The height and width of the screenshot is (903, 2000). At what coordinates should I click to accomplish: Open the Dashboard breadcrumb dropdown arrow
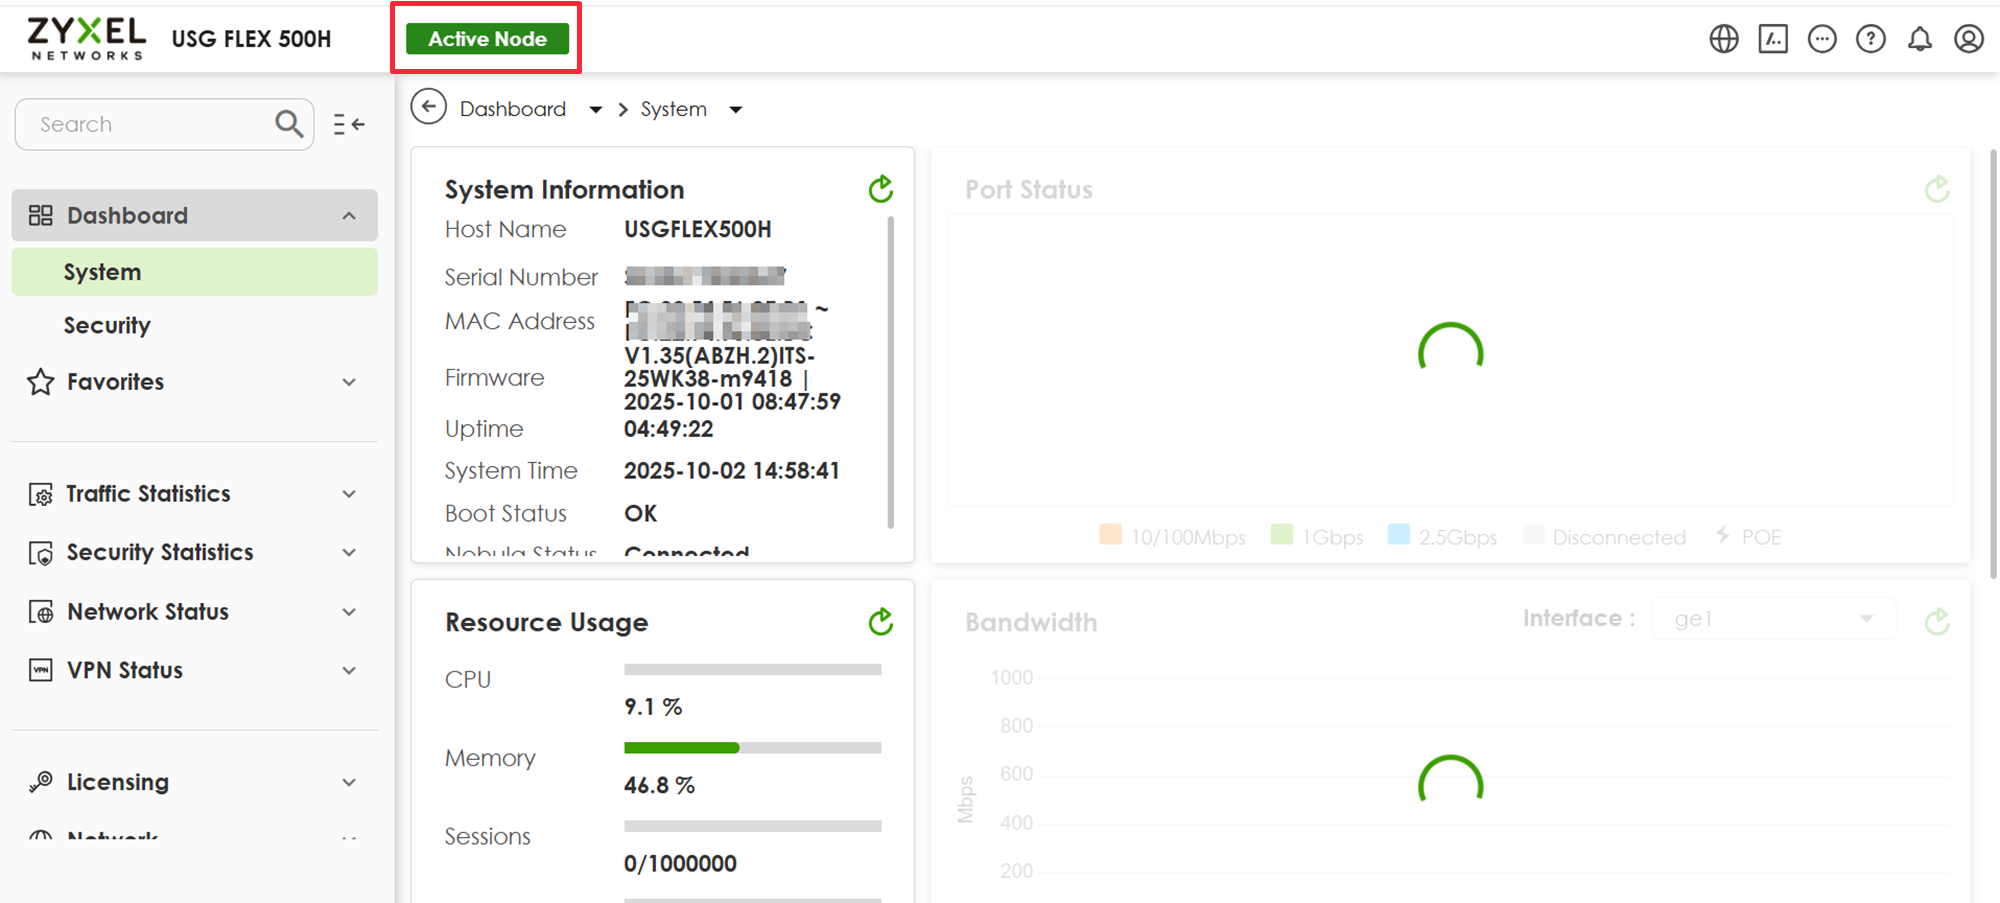pos(596,109)
